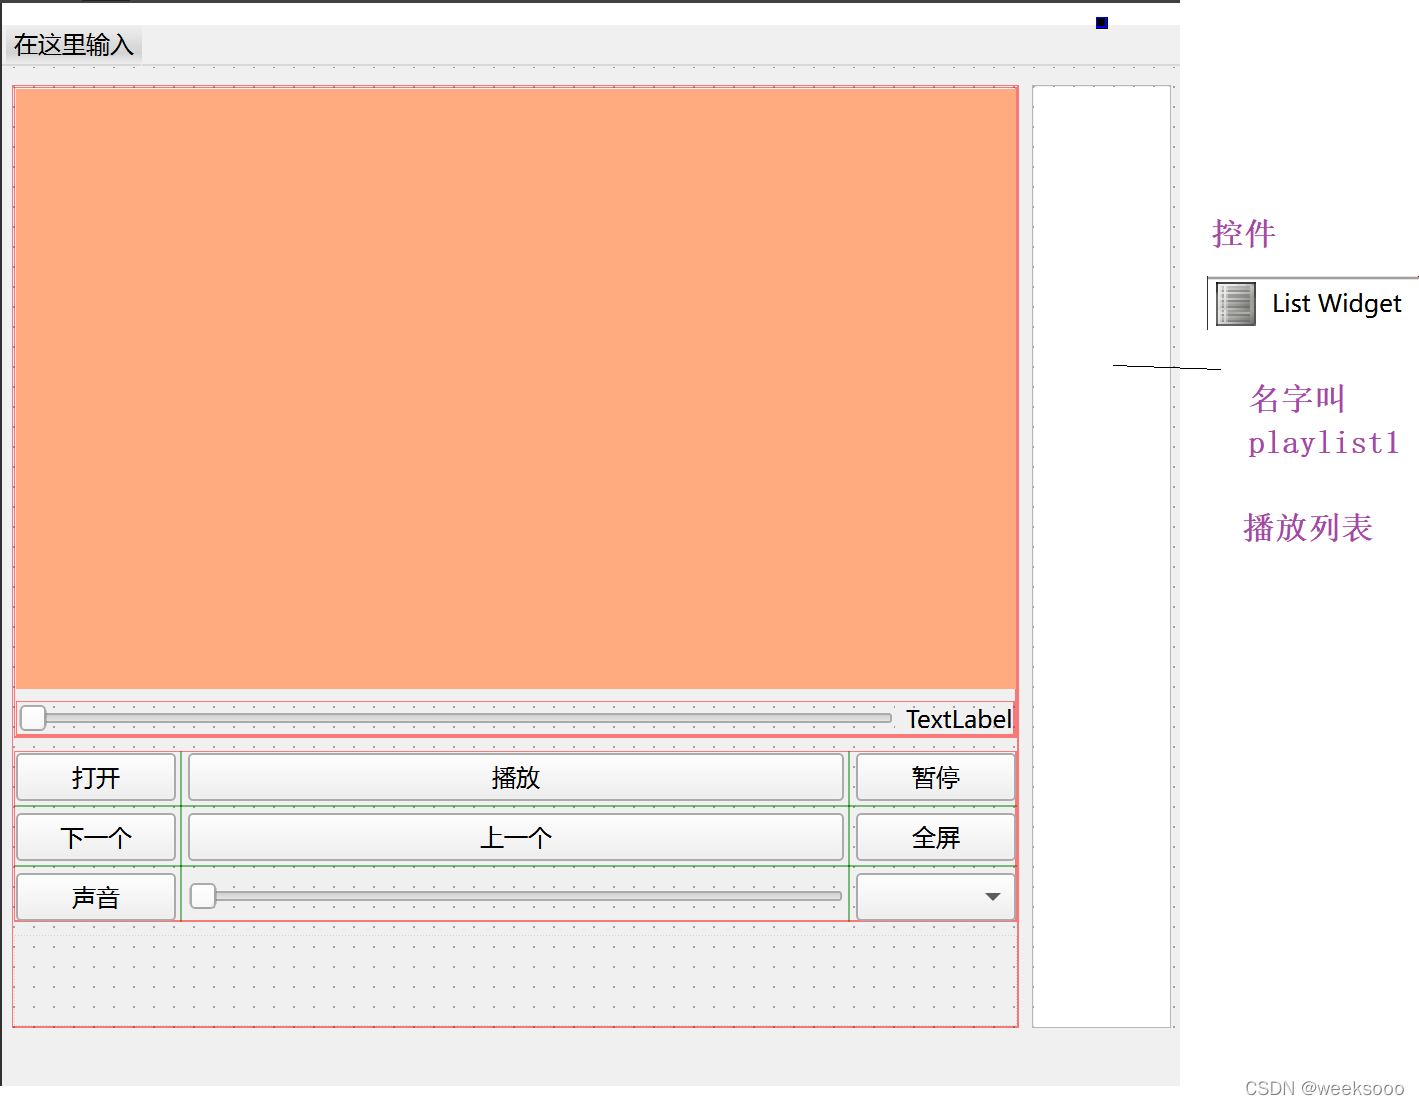The width and height of the screenshot is (1419, 1105).
Task: Open the combo box beside the volume slider
Action: click(935, 897)
